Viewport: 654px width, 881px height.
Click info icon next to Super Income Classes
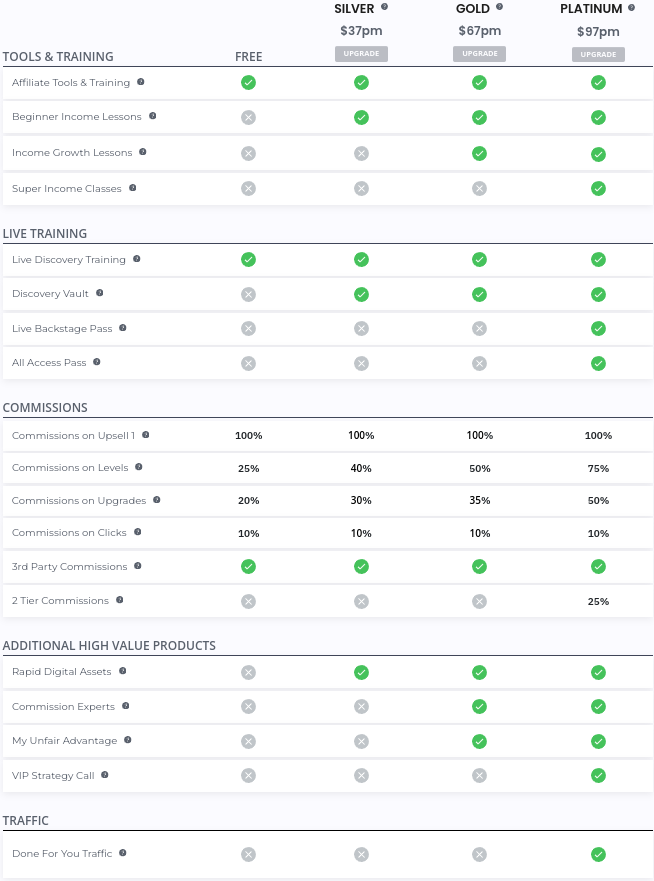[x=132, y=188]
